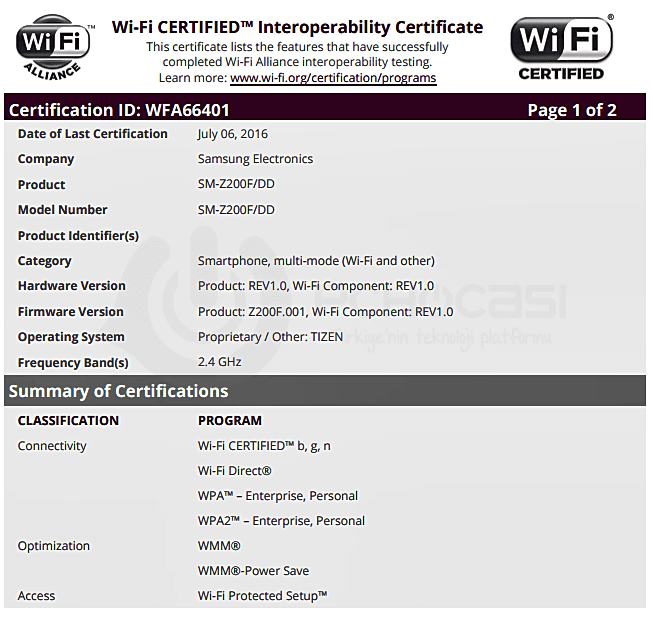The image size is (653, 617).
Task: Select the July 06, 2016 date value
Action: (x=233, y=134)
